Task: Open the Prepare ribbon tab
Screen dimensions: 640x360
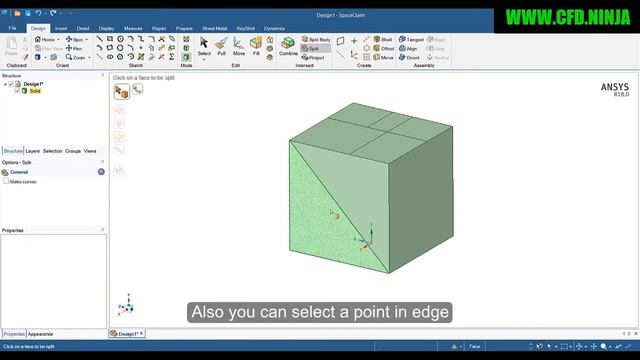Action: 184,29
